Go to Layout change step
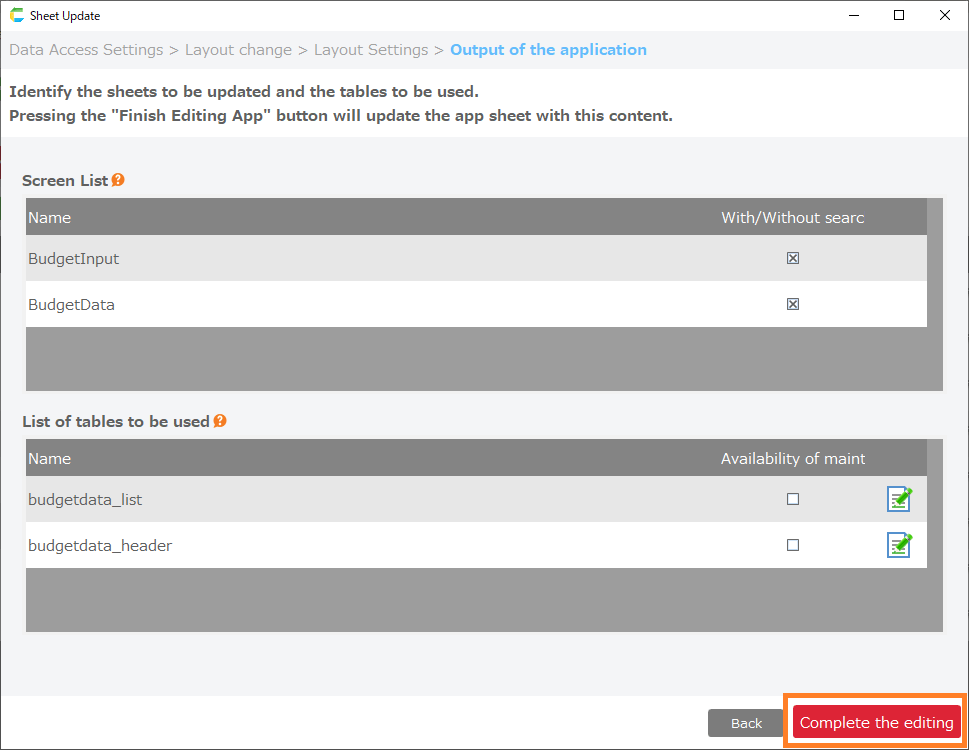The image size is (969, 750). click(x=238, y=50)
